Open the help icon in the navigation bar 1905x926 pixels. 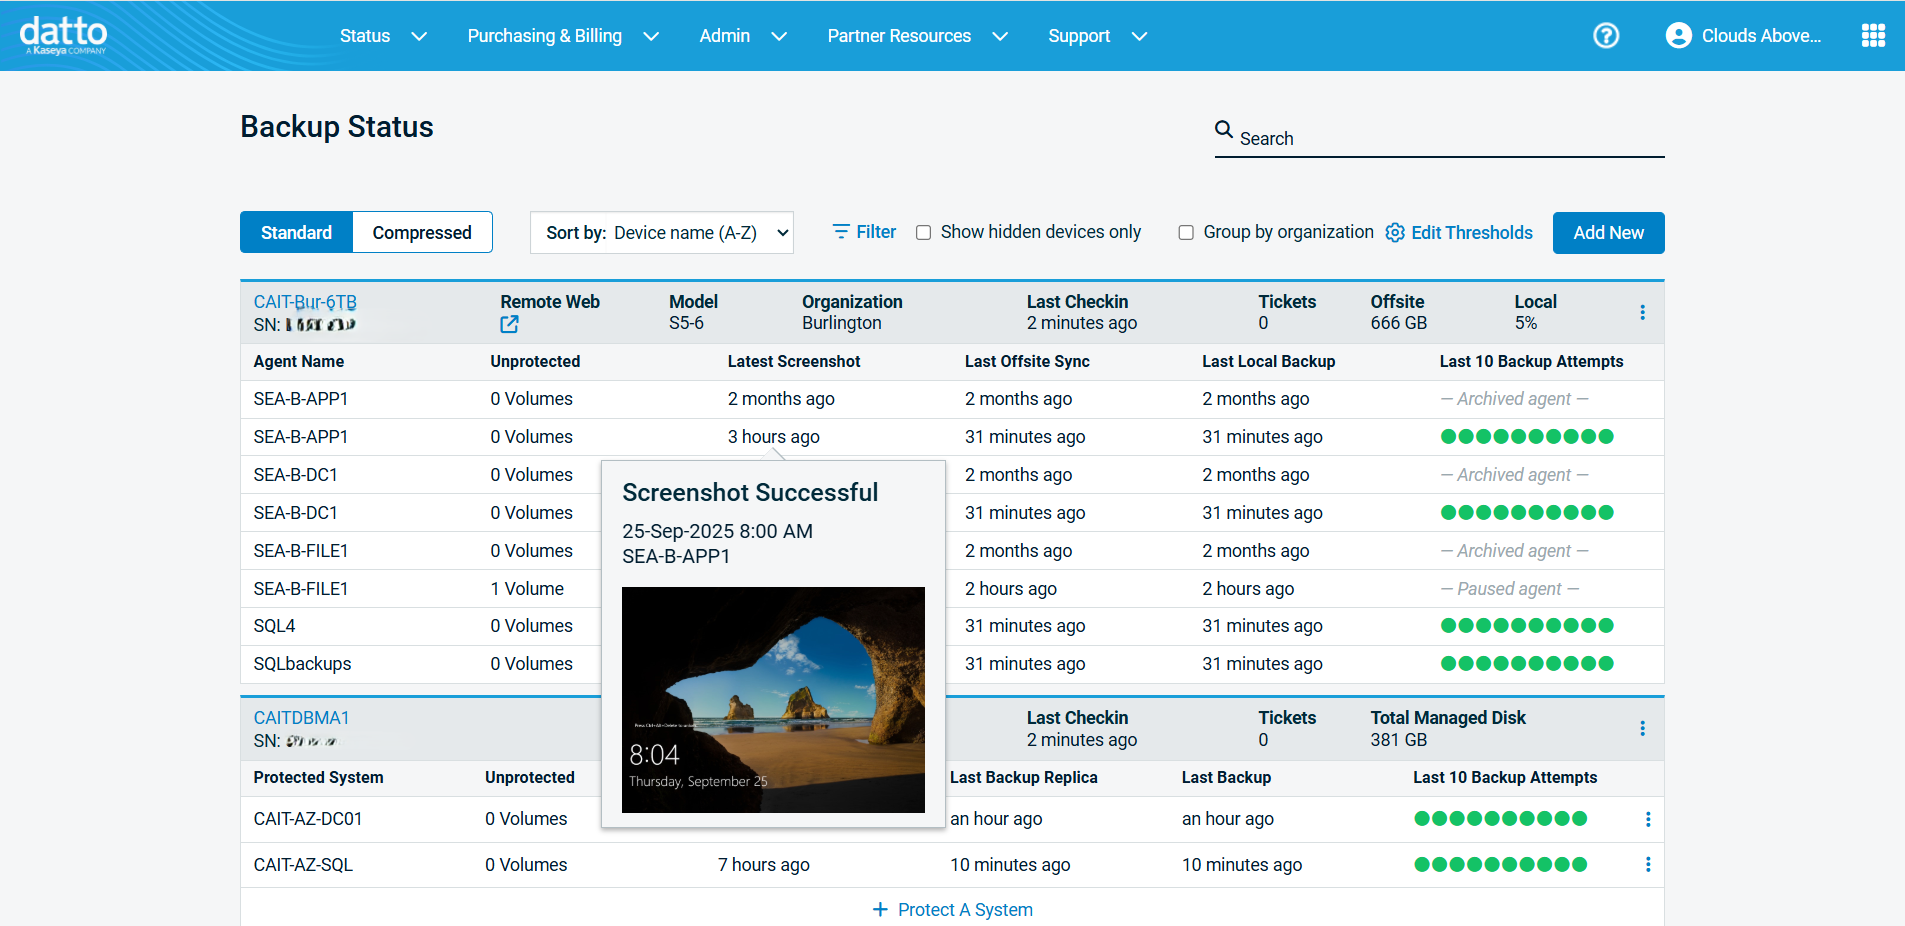point(1606,35)
